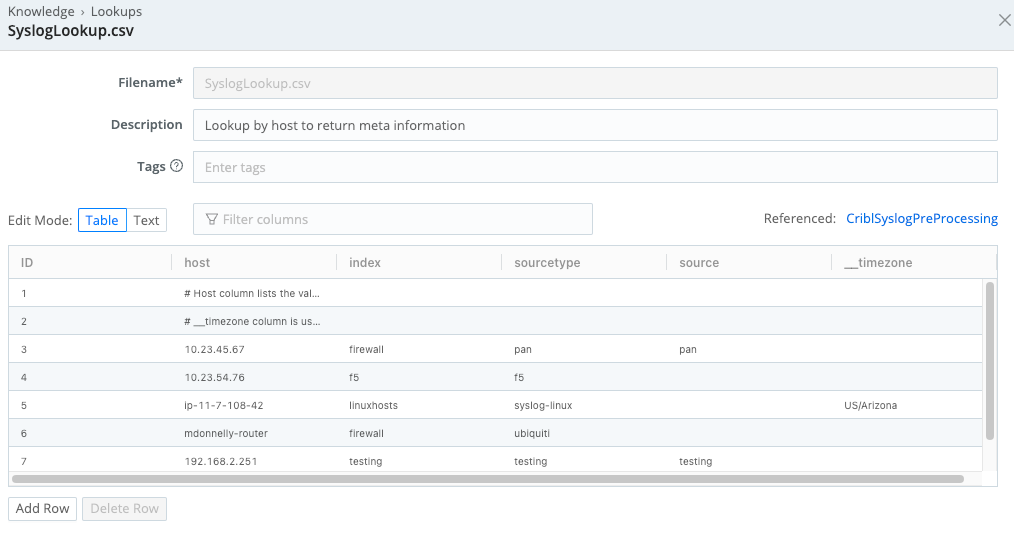Select row ID 1 cell
The height and width of the screenshot is (539, 1014).
24,293
